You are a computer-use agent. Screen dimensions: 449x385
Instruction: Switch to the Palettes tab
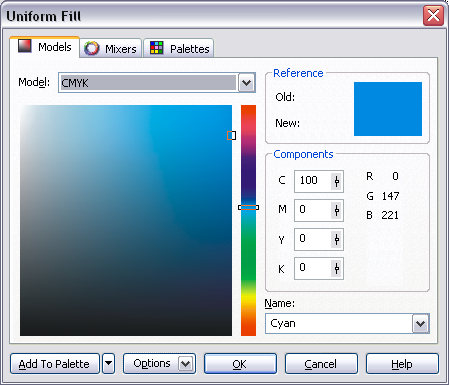(x=179, y=48)
